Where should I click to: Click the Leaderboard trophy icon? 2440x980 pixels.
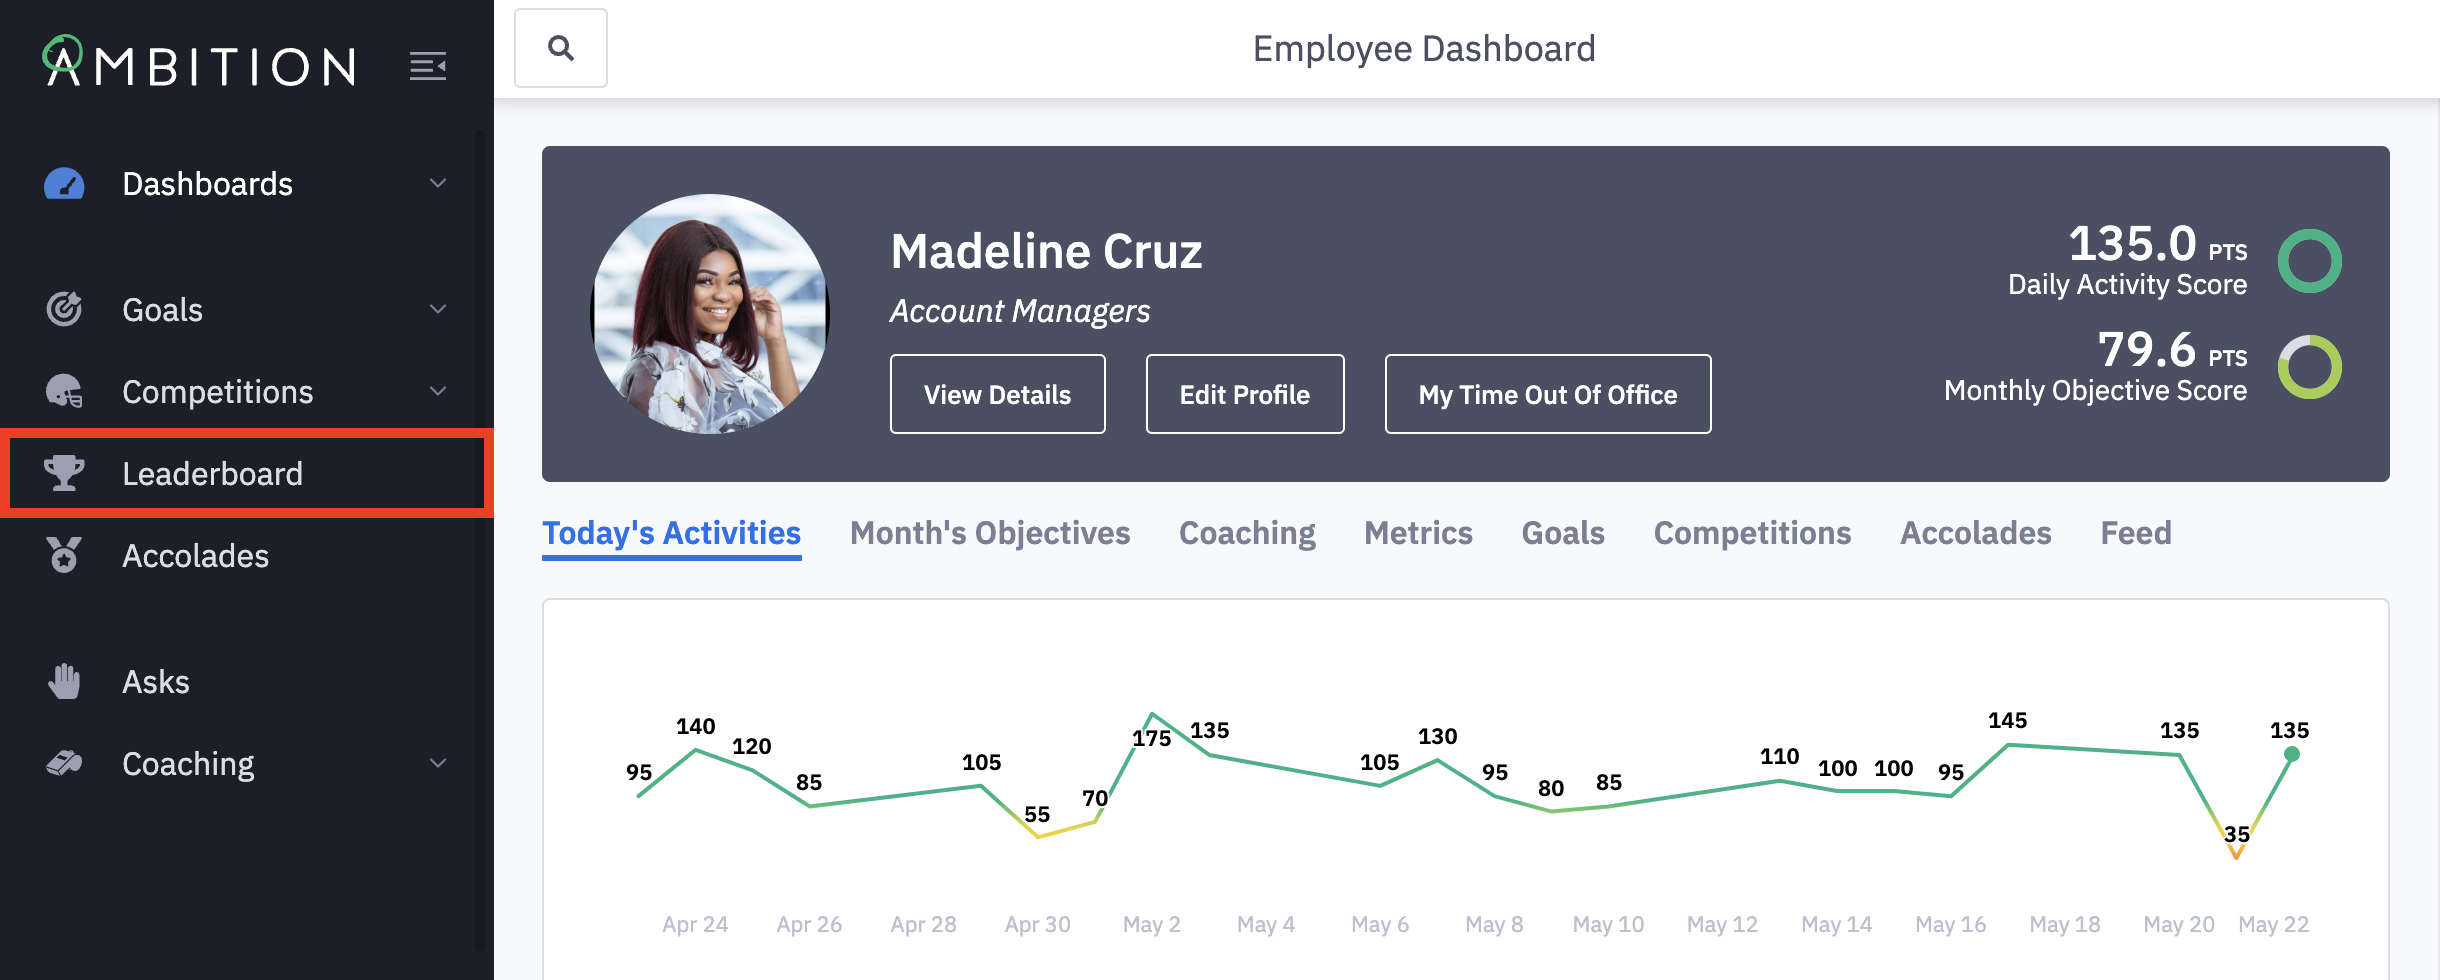tap(64, 473)
